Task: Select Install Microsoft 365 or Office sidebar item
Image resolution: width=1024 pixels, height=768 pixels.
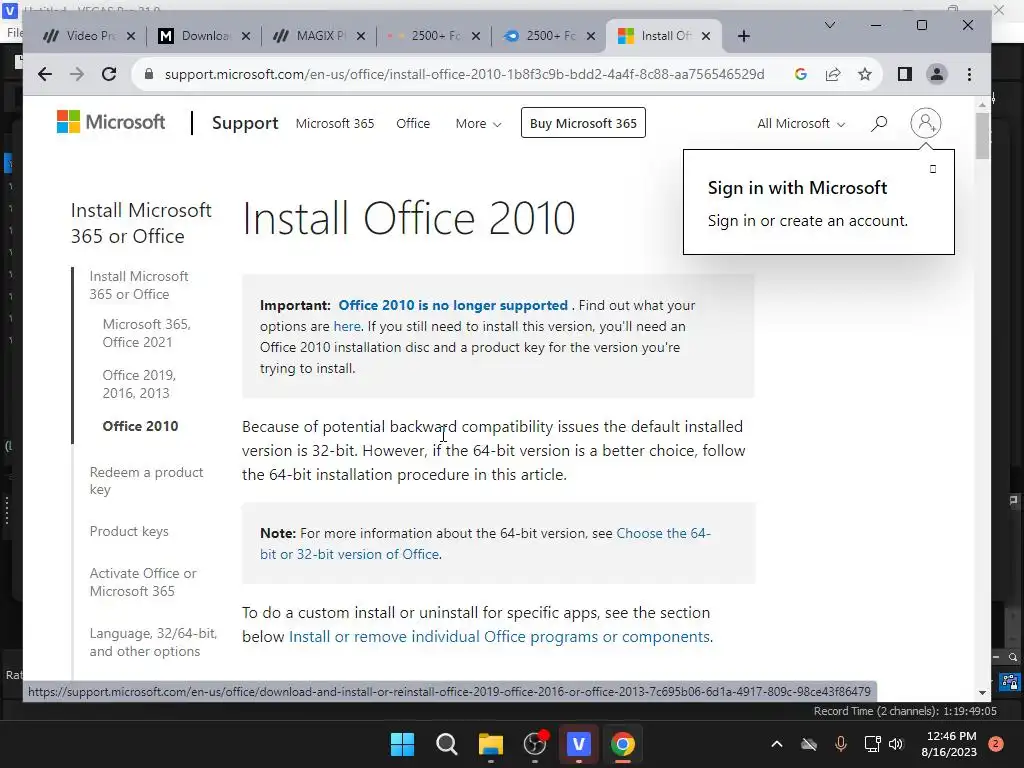Action: pyautogui.click(x=138, y=285)
